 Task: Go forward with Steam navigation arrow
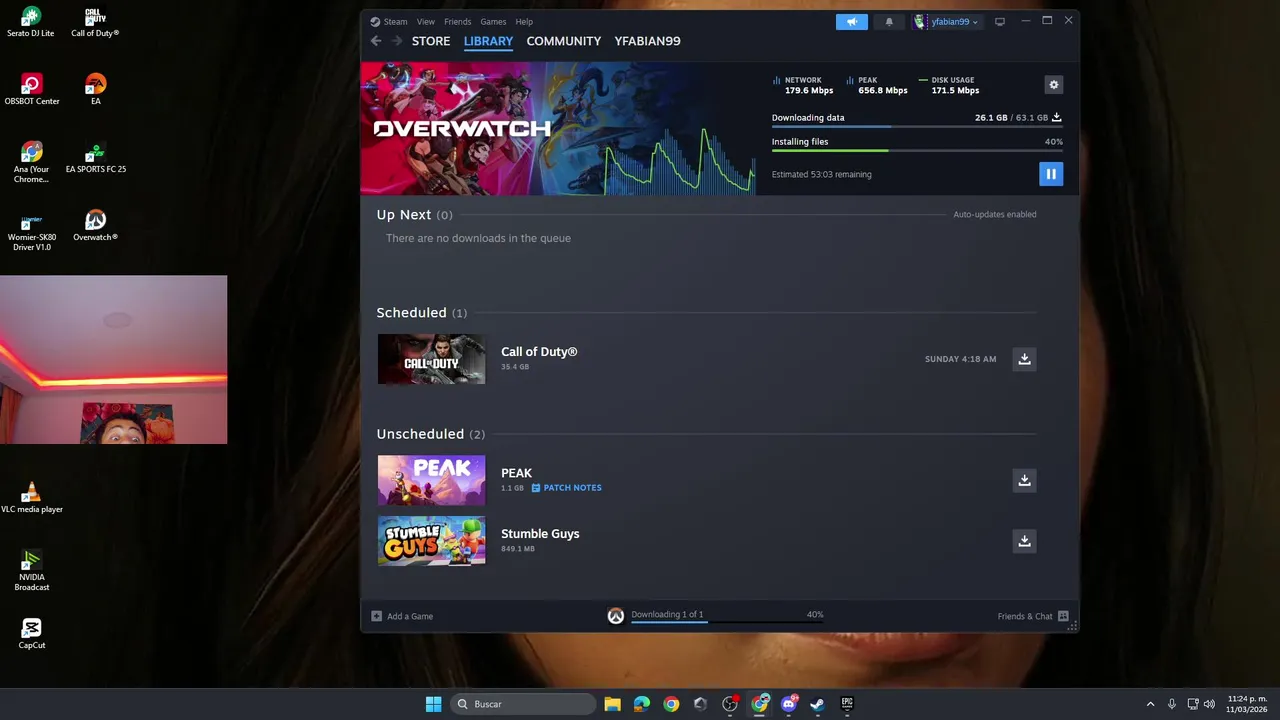coord(397,41)
